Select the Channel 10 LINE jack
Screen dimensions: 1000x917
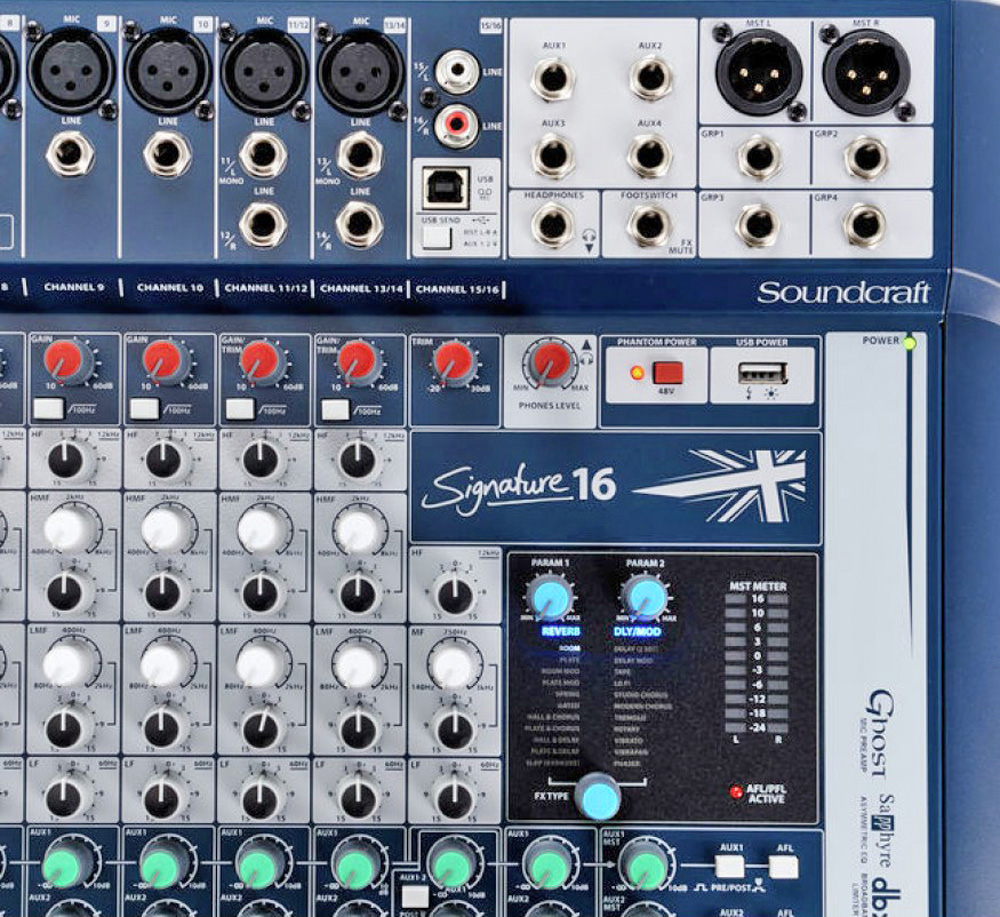(x=167, y=154)
